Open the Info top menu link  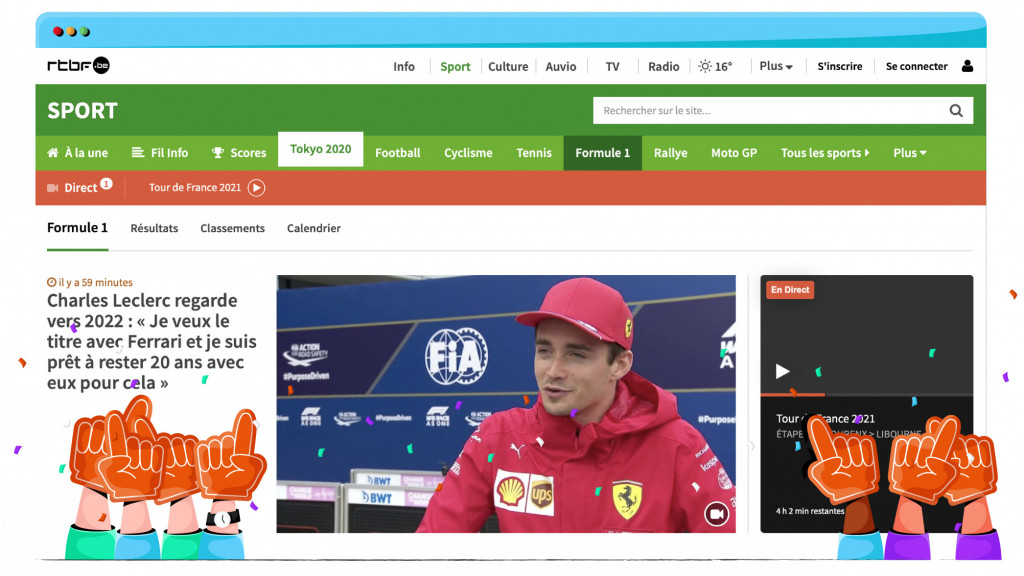[404, 67]
